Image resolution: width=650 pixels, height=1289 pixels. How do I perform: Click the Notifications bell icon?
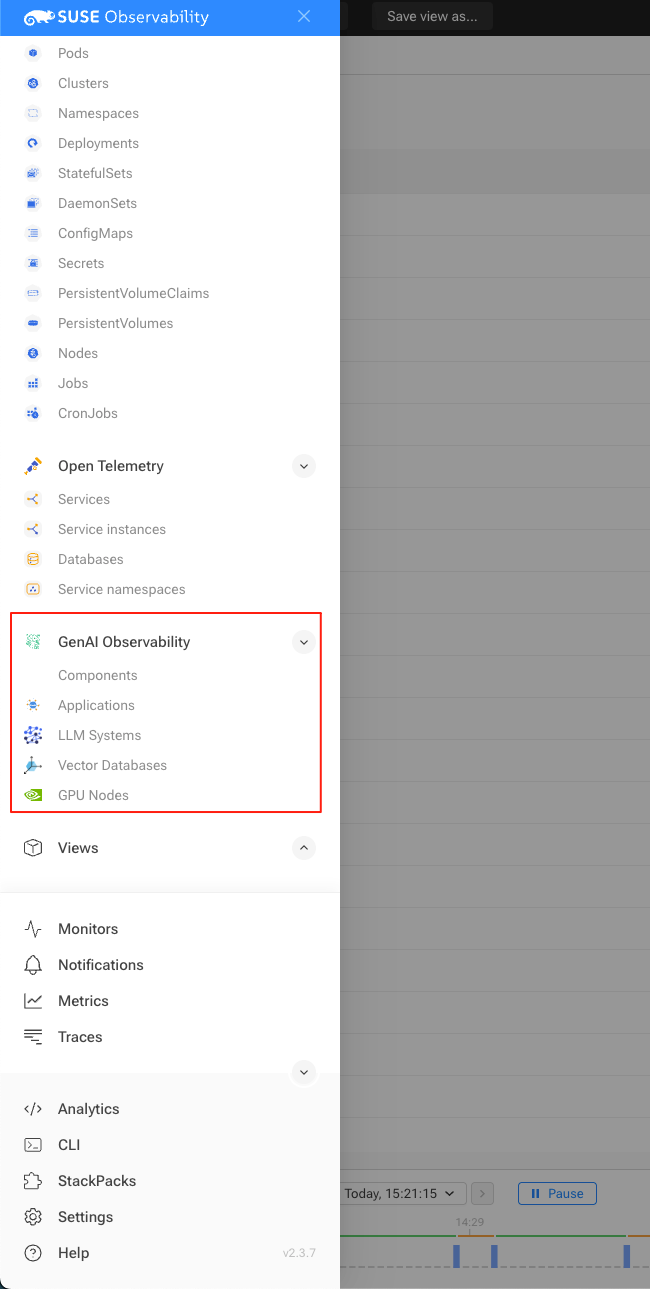point(33,965)
